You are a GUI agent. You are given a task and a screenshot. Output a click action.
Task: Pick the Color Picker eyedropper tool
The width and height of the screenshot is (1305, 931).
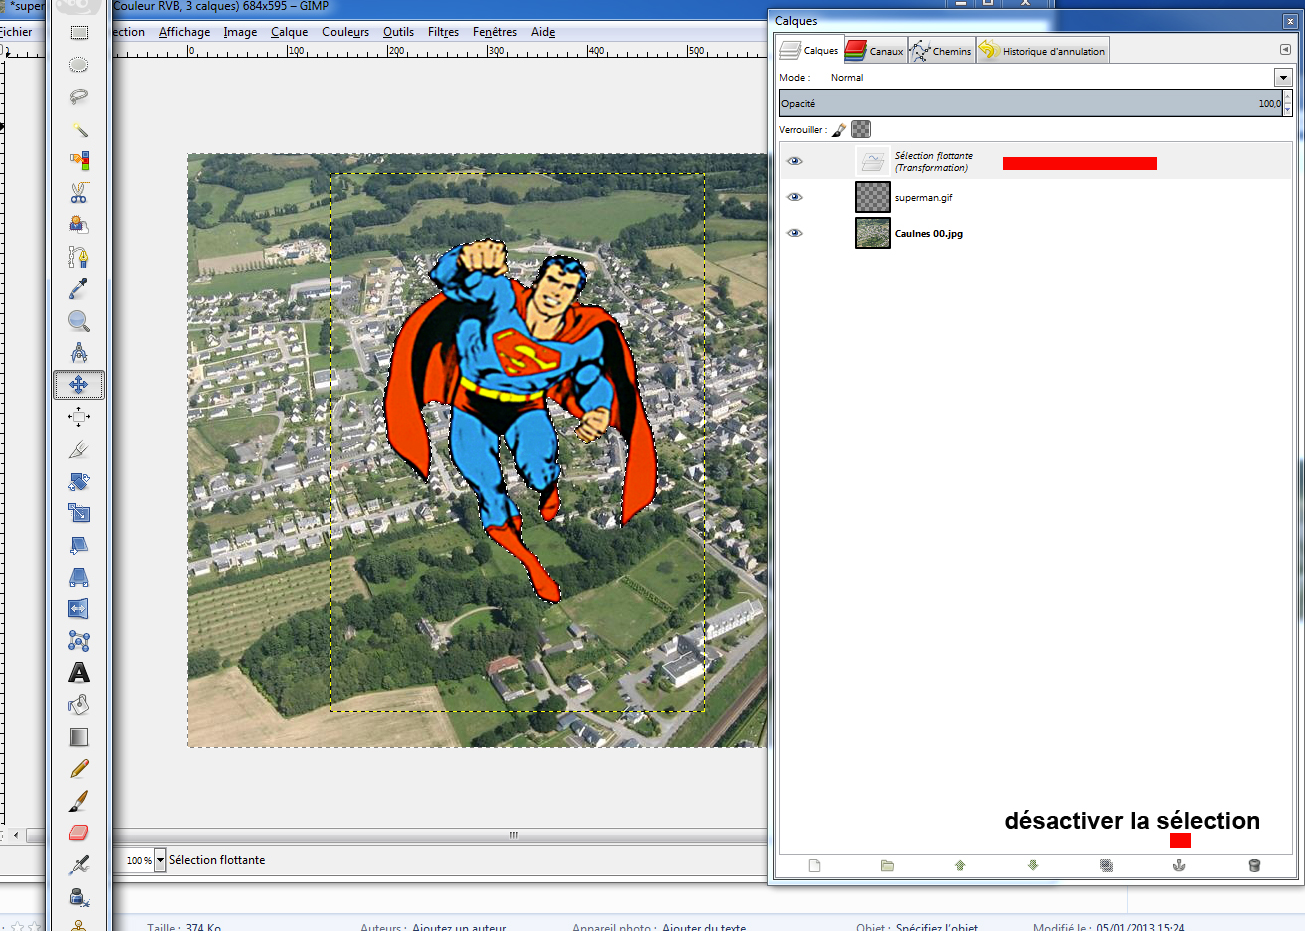tap(79, 289)
